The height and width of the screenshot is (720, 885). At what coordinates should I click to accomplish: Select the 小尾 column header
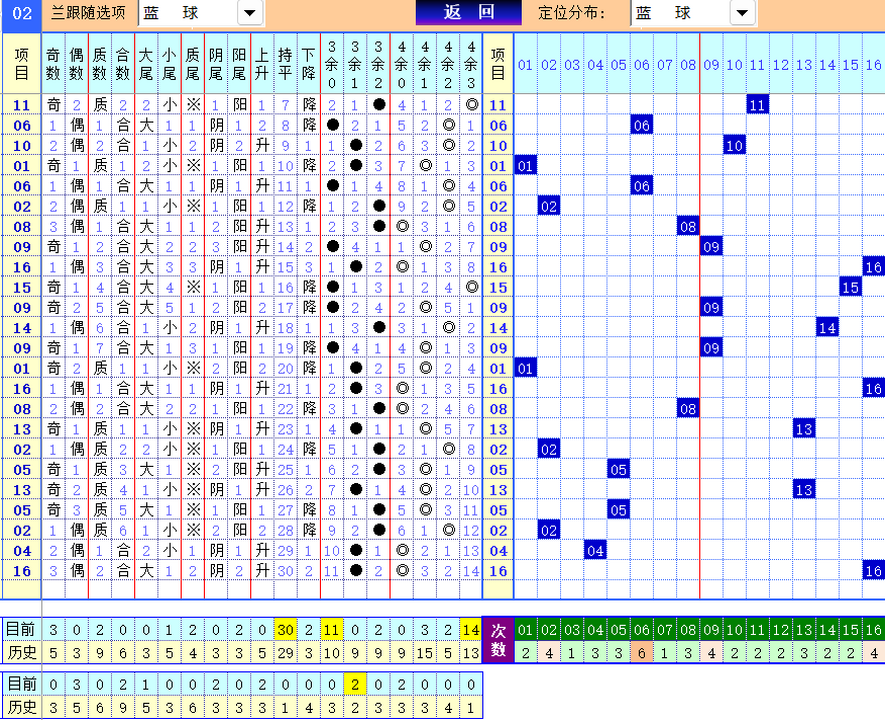pyautogui.click(x=169, y=63)
